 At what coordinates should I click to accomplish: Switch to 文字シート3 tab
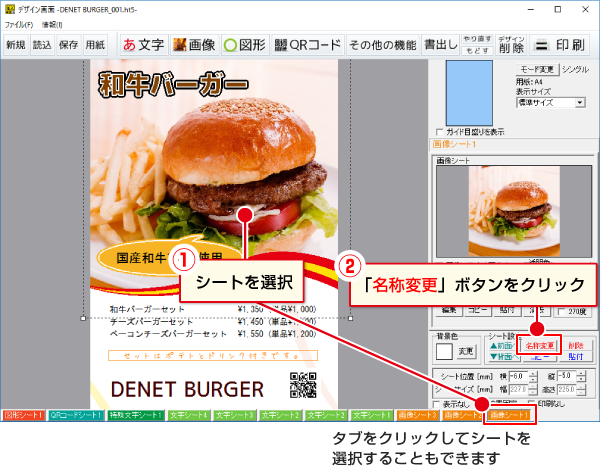click(234, 415)
